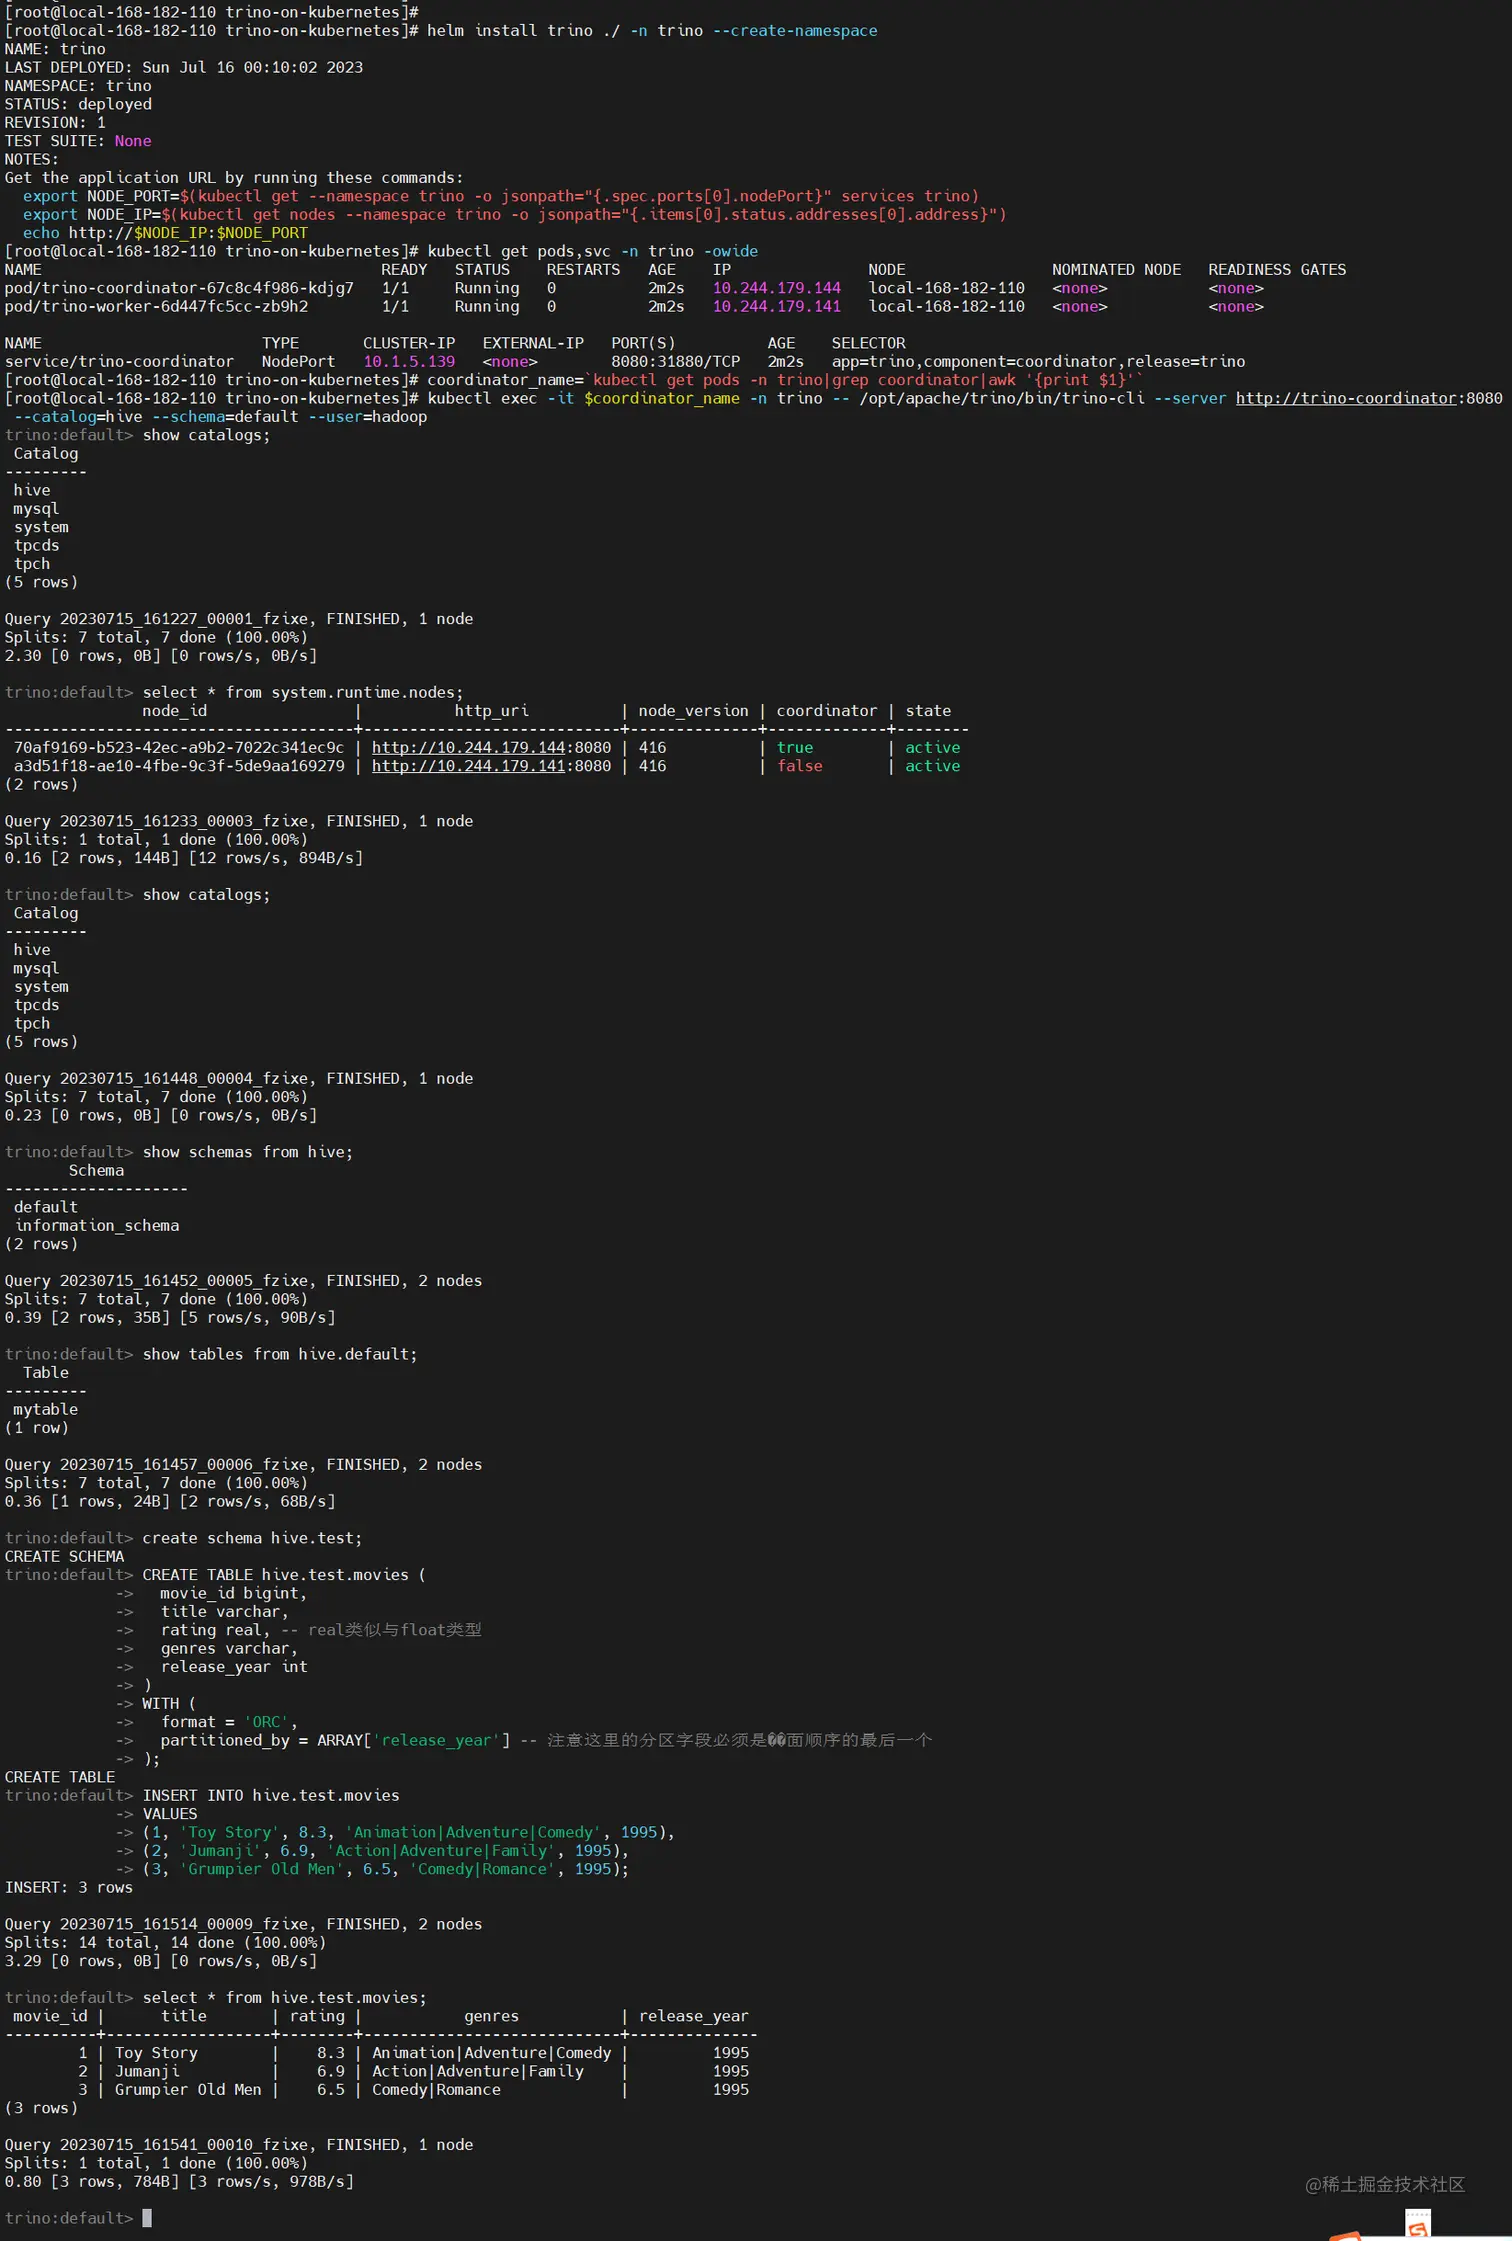Click query ID 20230715_161514_00009_fzixe

coord(184,1924)
